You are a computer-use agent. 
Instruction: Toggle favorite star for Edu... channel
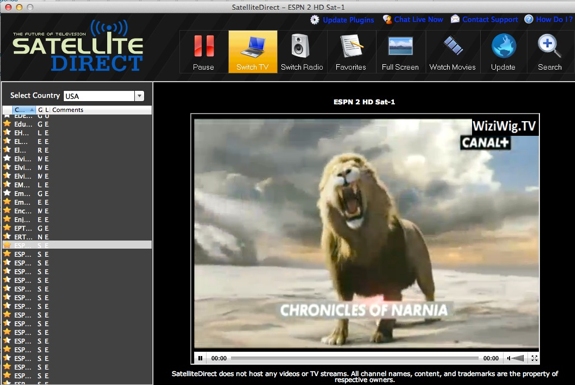click(x=7, y=124)
